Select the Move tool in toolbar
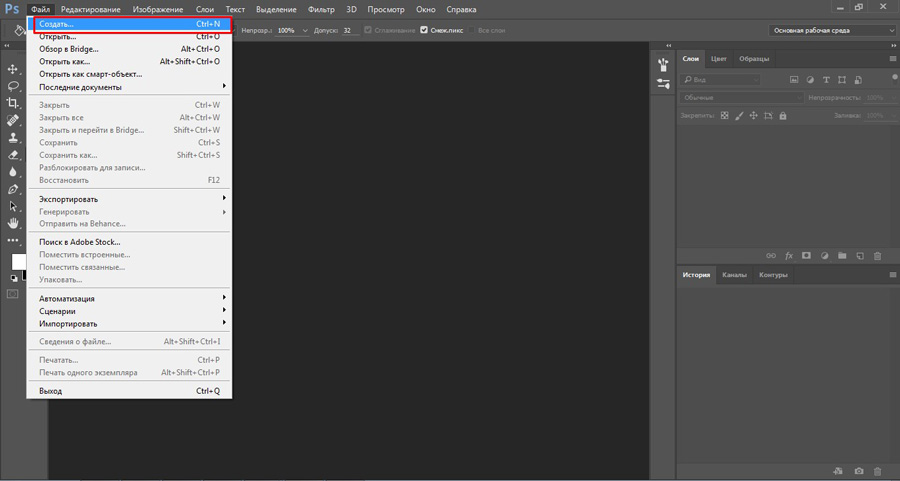 click(13, 69)
